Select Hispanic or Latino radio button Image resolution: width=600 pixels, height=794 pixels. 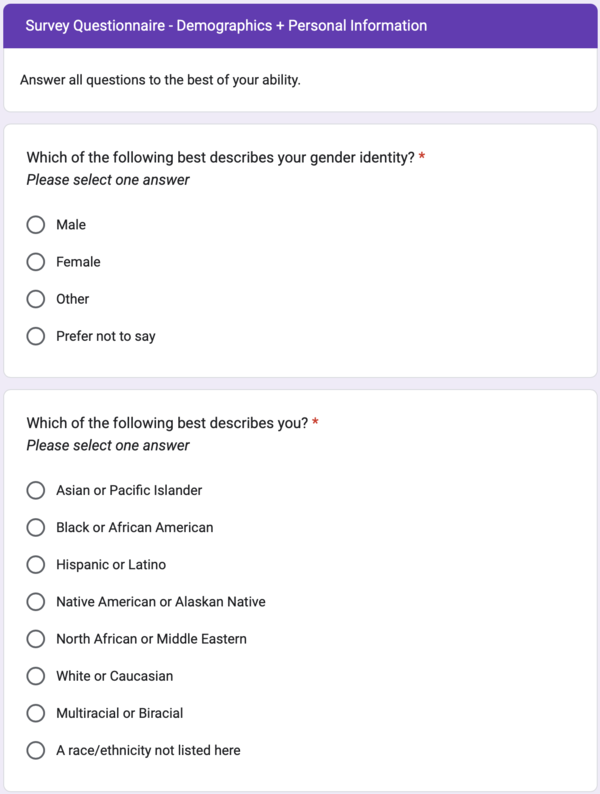(36, 564)
